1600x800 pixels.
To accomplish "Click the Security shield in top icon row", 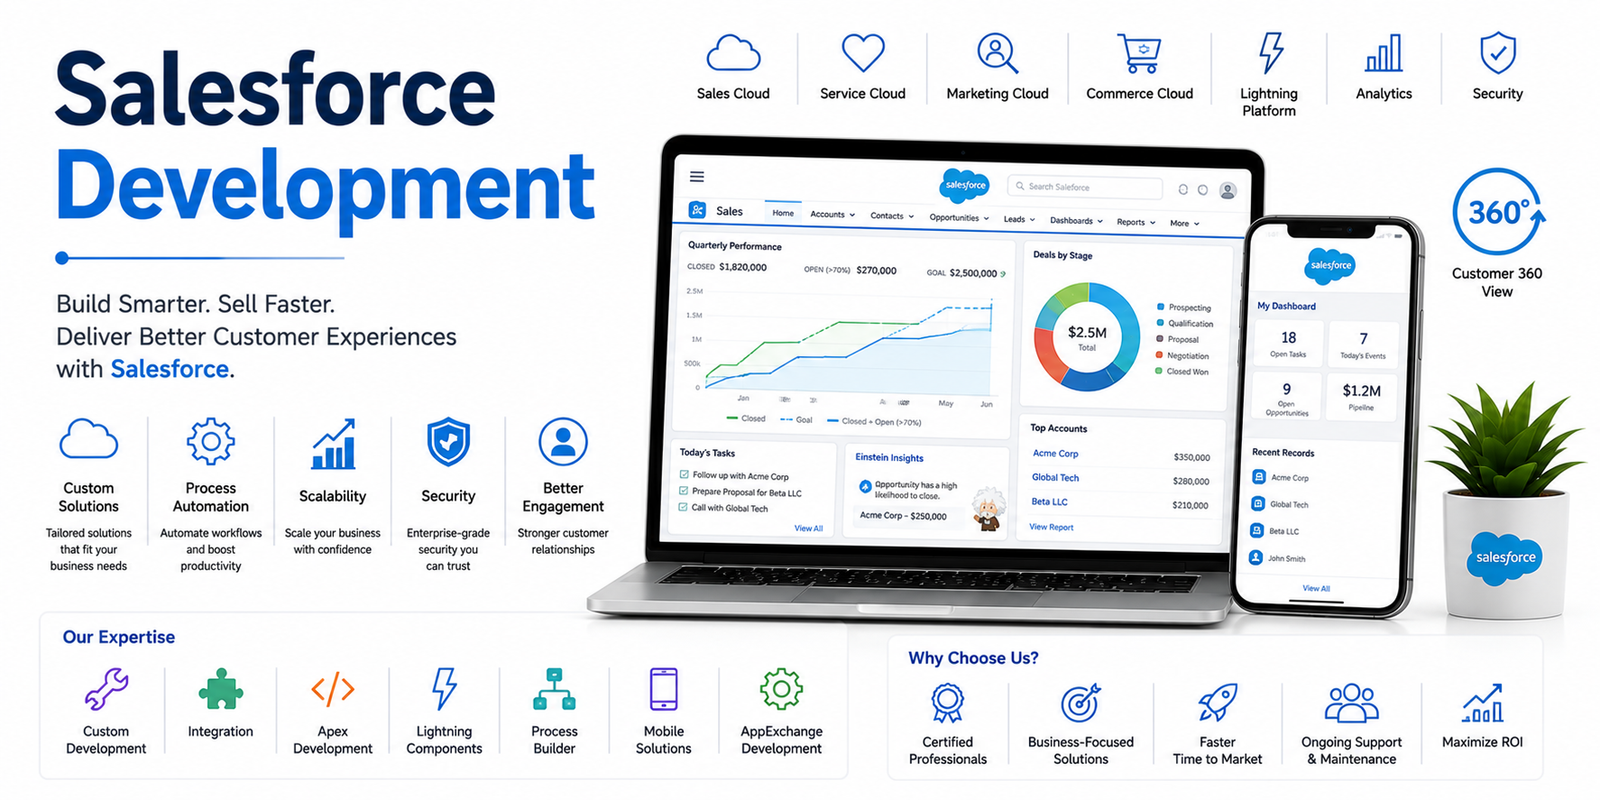I will pos(1497,53).
